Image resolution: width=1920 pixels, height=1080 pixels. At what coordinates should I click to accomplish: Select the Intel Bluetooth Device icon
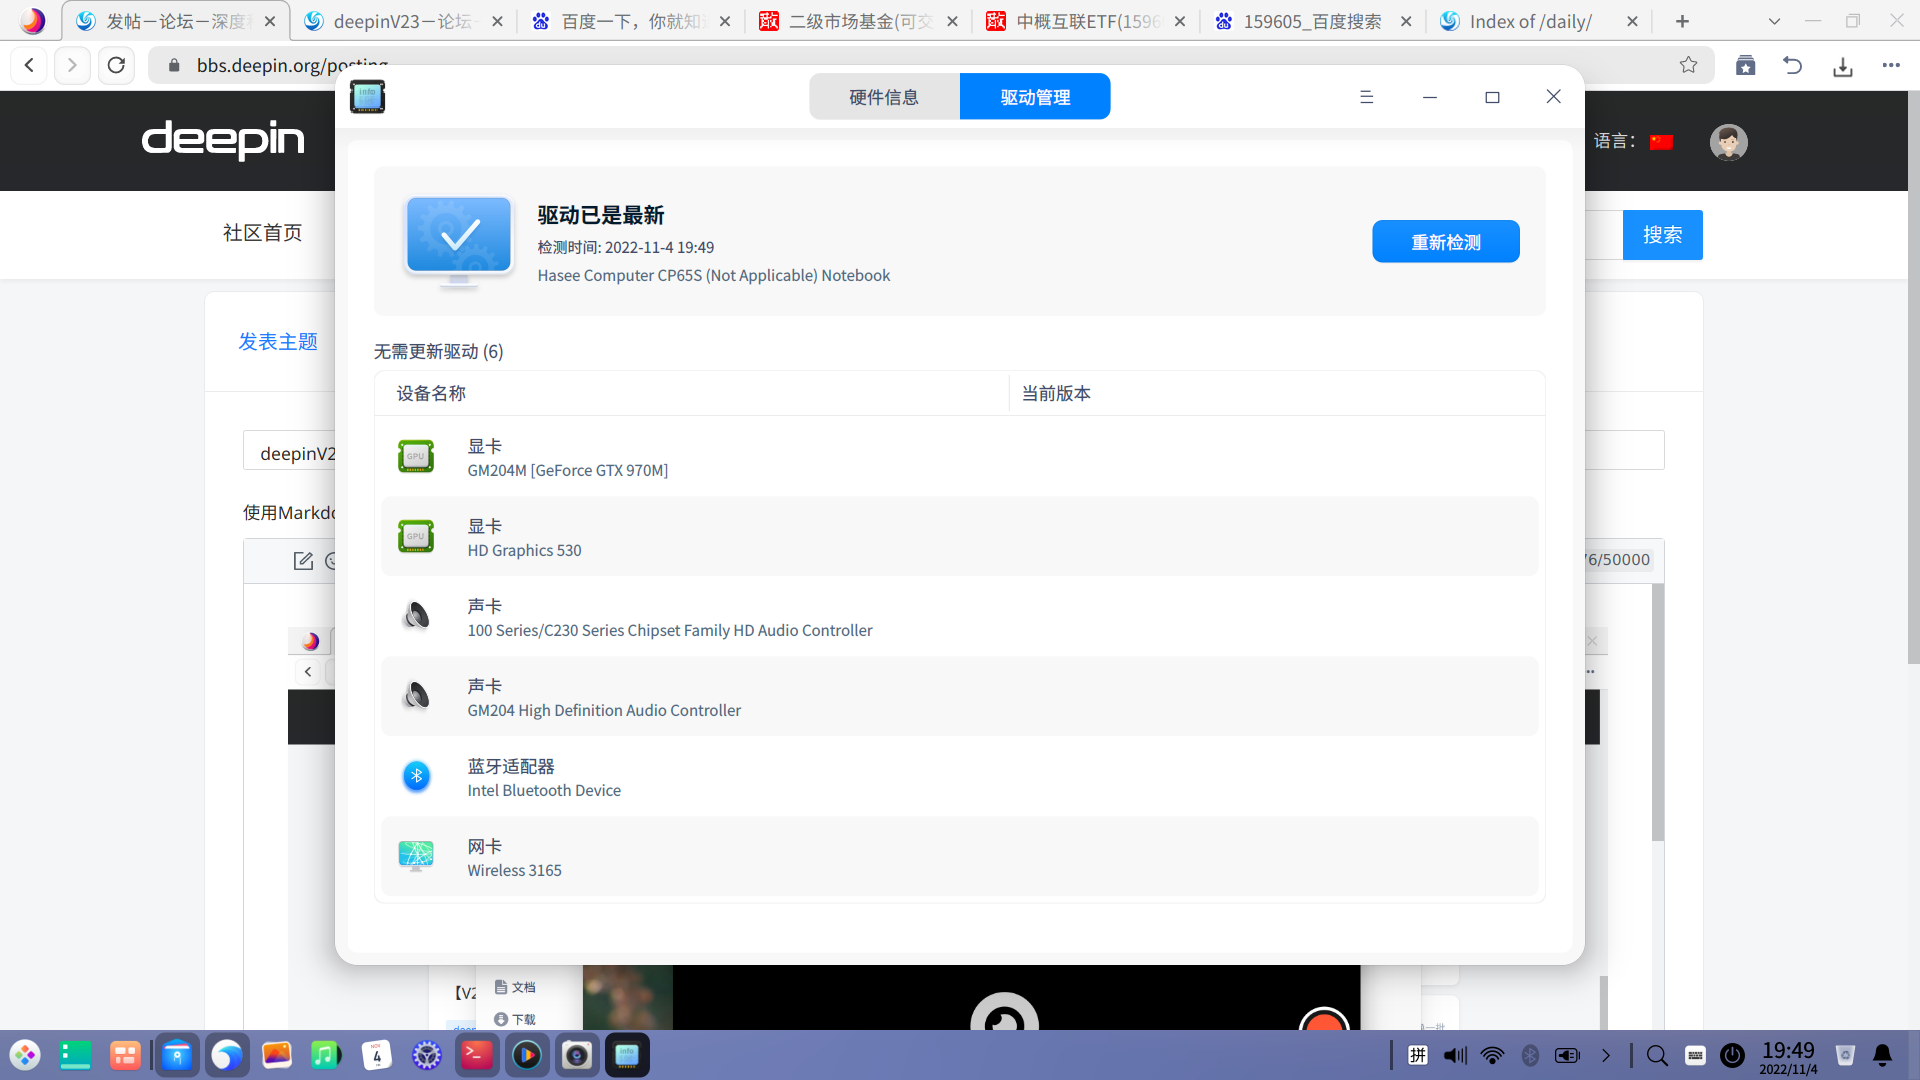point(416,776)
